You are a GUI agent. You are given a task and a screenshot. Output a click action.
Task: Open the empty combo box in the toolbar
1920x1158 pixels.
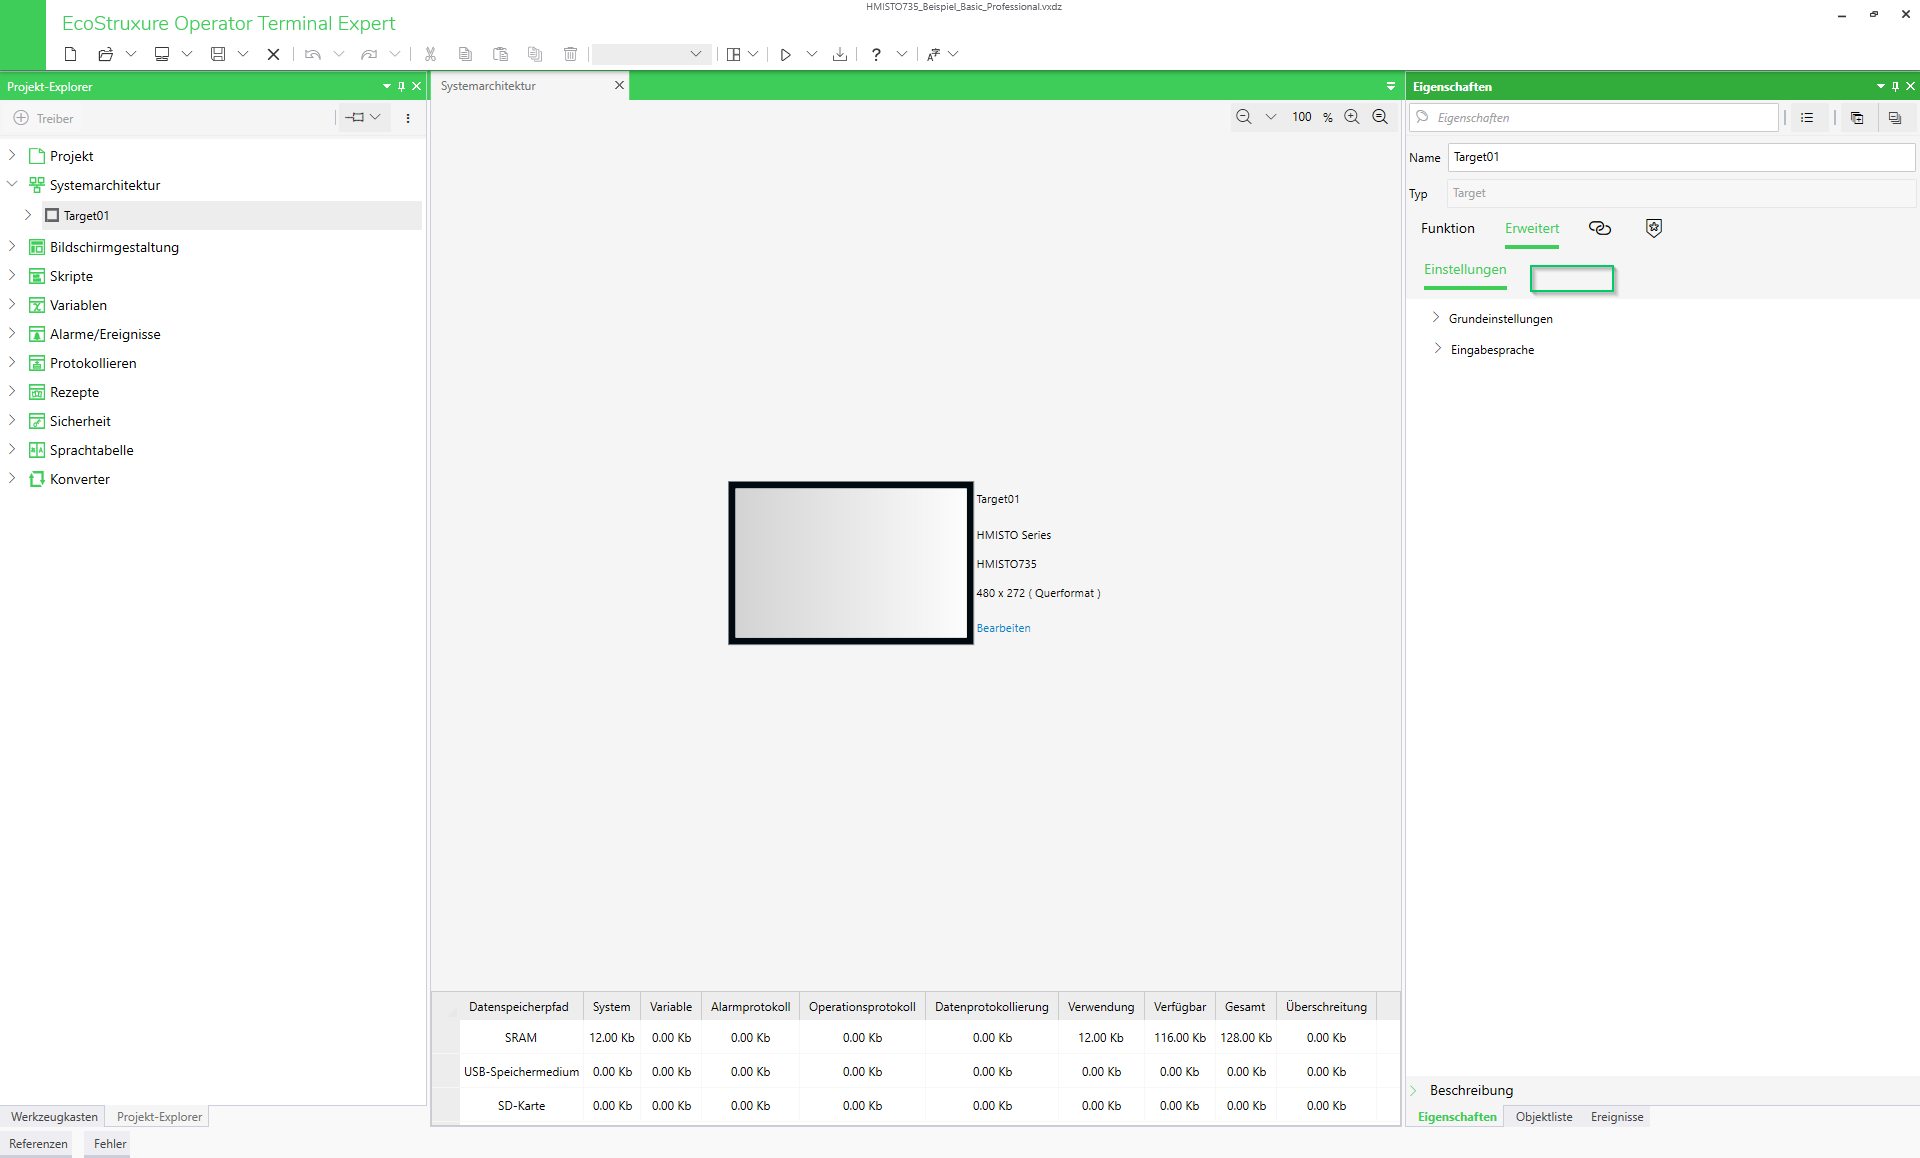[651, 54]
